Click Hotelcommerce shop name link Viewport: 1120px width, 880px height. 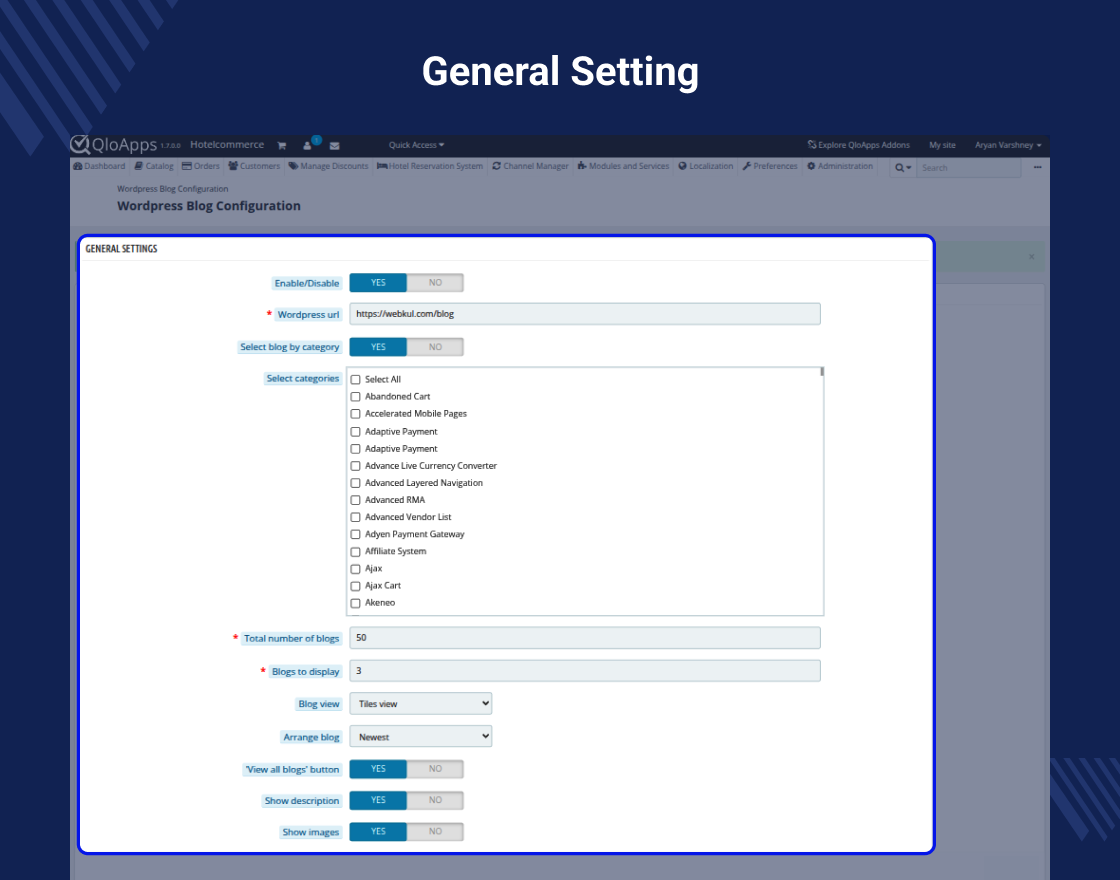click(227, 144)
